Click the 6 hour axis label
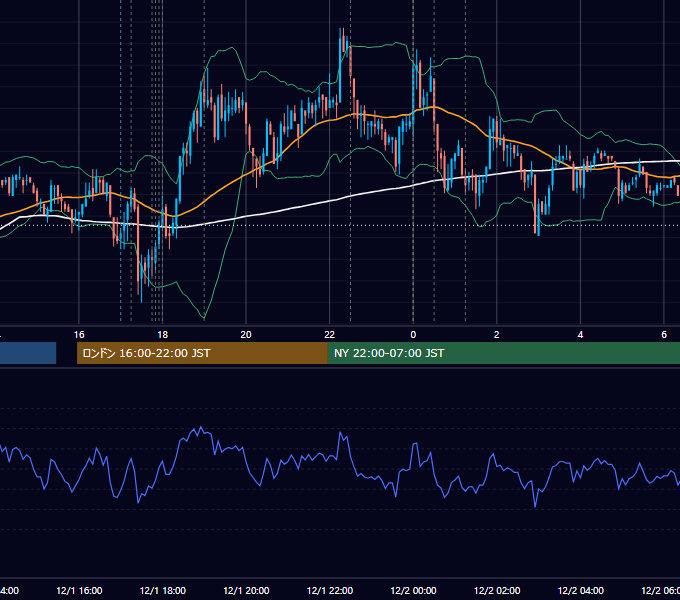The width and height of the screenshot is (680, 600). [664, 335]
